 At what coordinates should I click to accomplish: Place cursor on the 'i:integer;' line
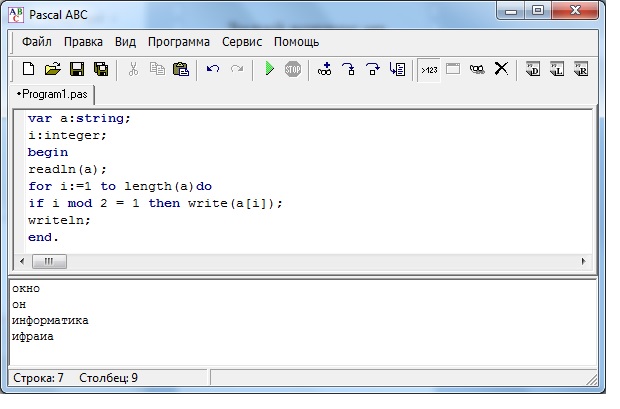pos(67,135)
